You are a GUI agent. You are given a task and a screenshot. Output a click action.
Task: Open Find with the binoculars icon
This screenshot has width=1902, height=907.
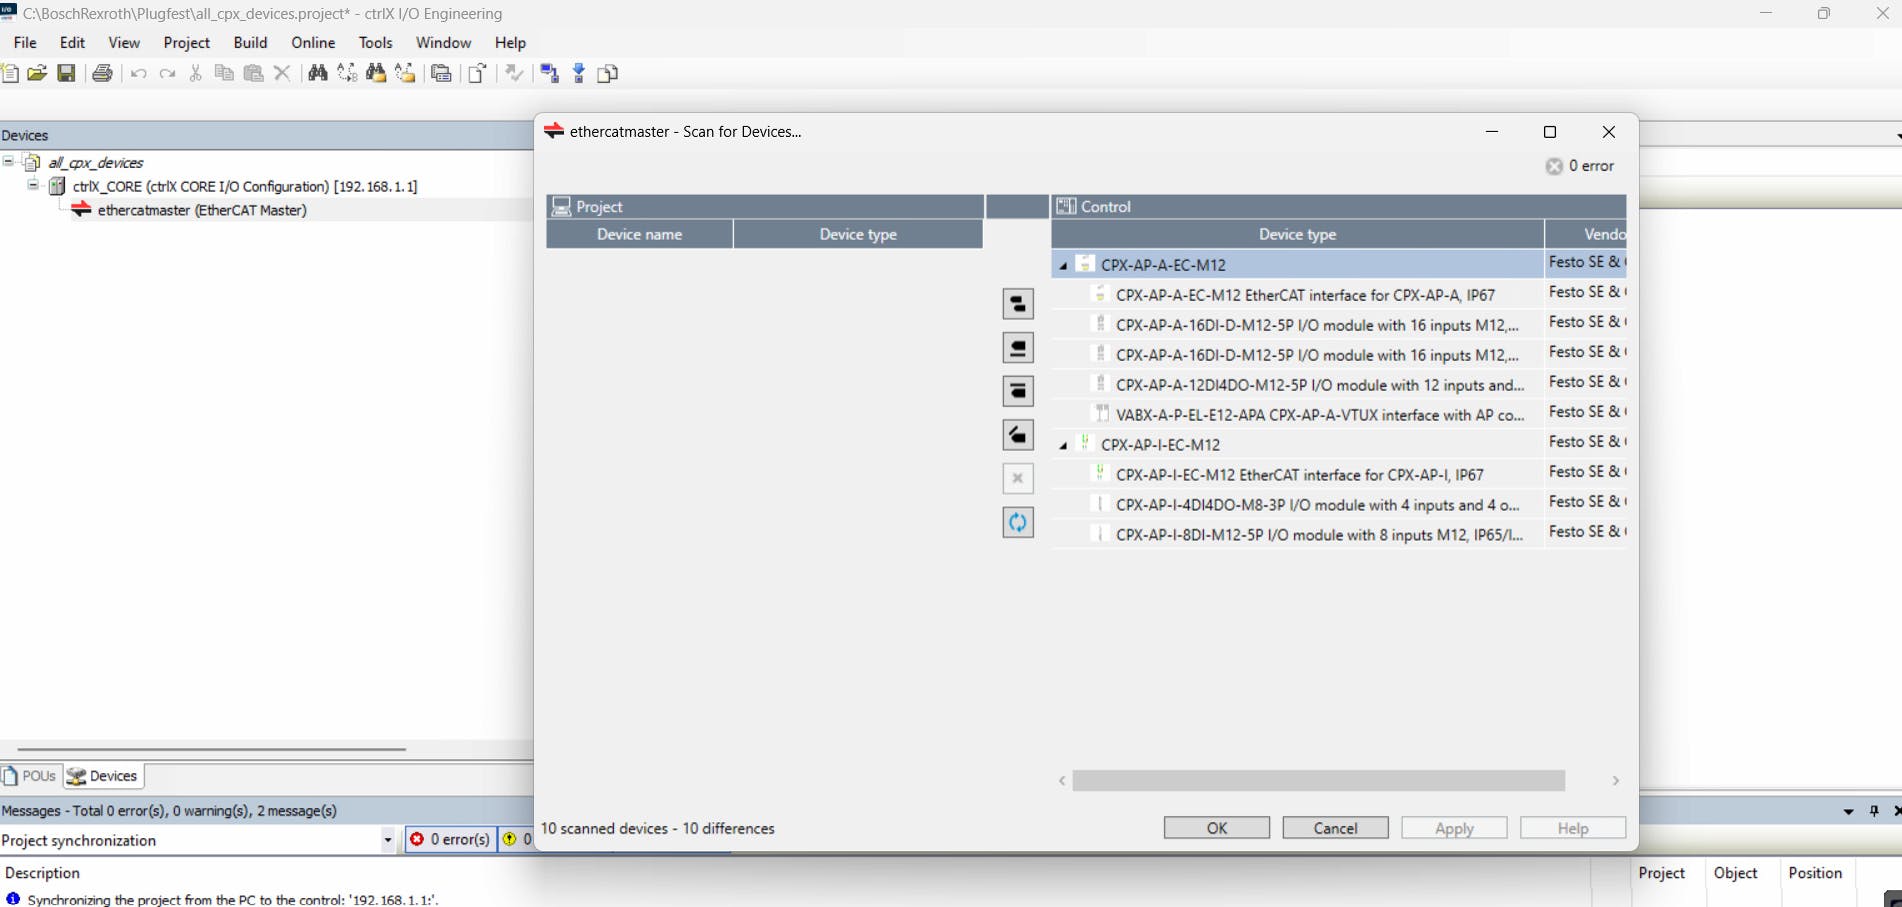pos(318,73)
